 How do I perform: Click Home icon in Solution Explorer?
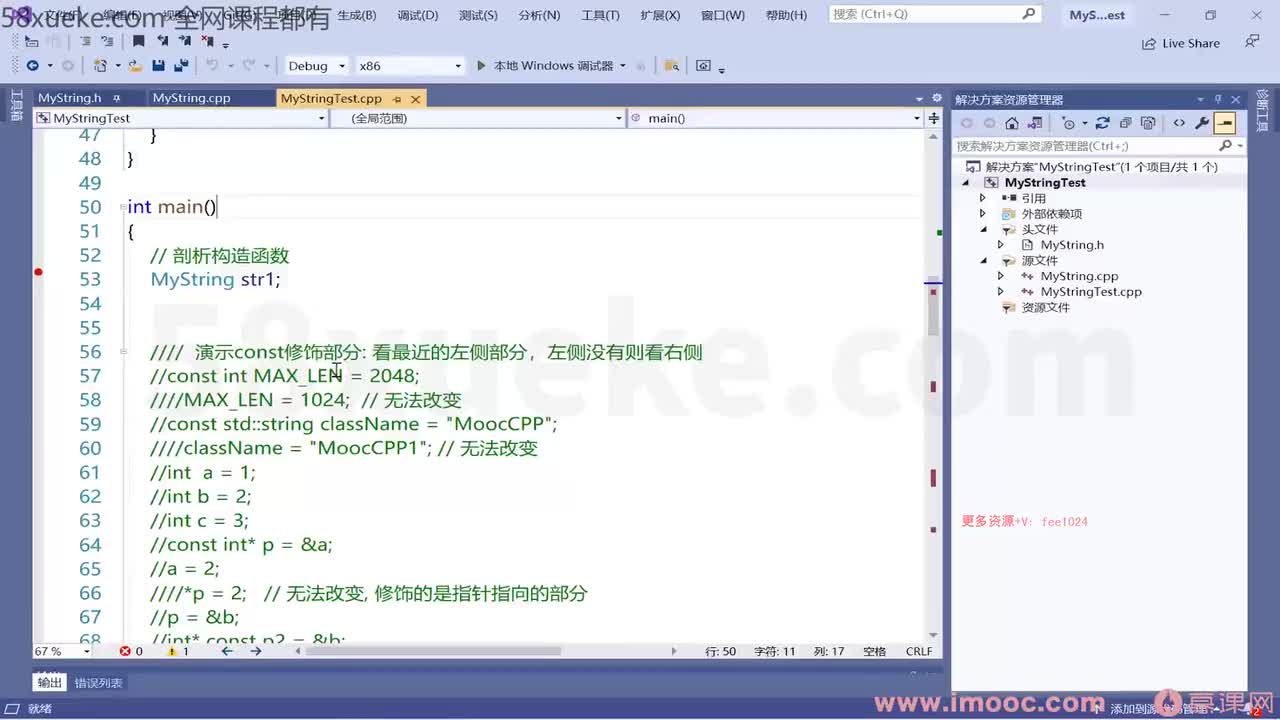[1012, 123]
